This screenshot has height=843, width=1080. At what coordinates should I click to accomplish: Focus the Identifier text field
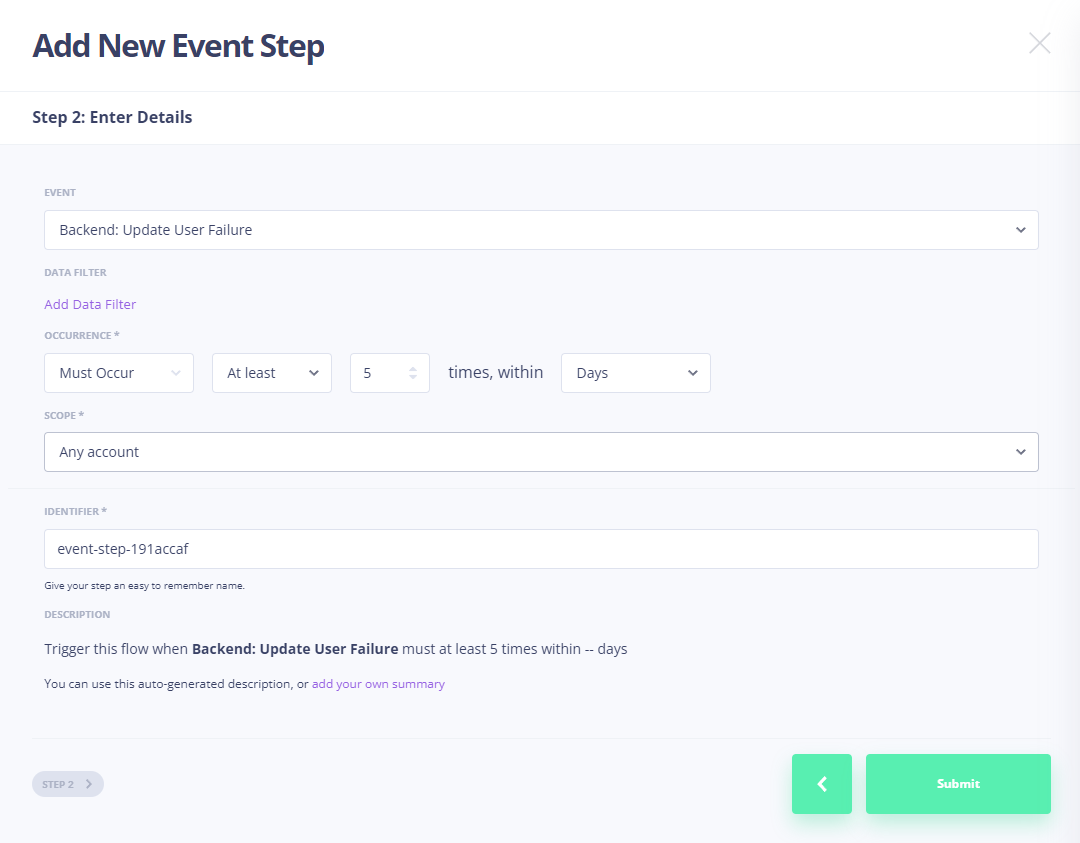click(540, 549)
